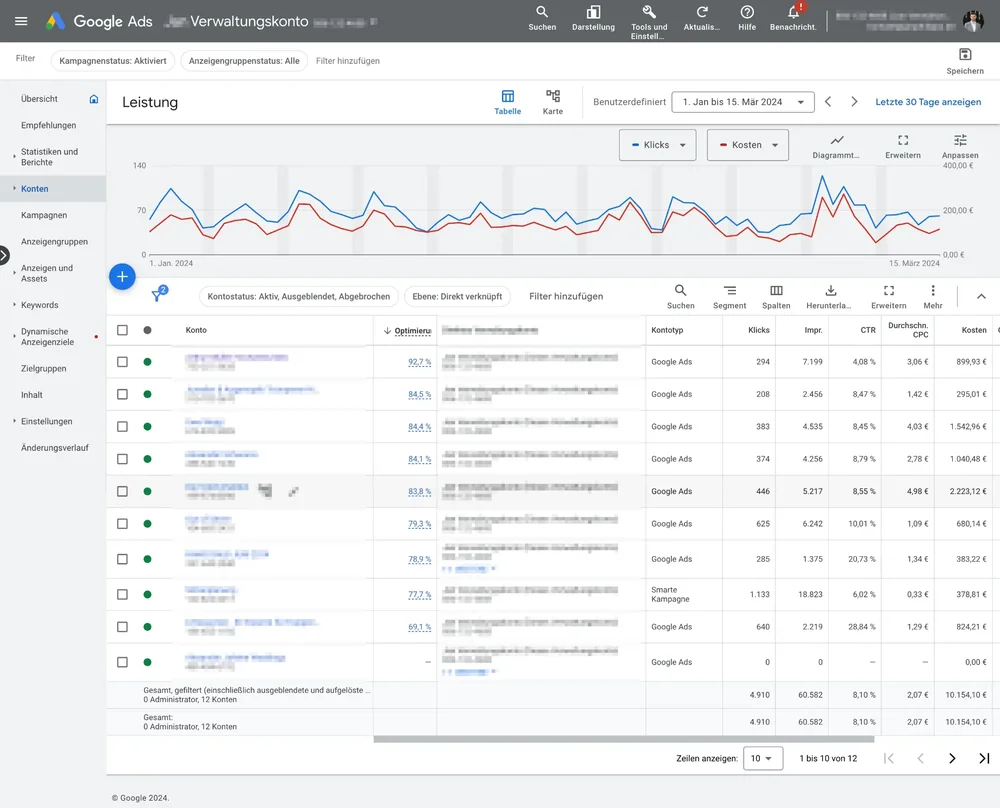This screenshot has height=808, width=1000.
Task: Open Änderungsverlauf in the sidebar
Action: point(55,448)
